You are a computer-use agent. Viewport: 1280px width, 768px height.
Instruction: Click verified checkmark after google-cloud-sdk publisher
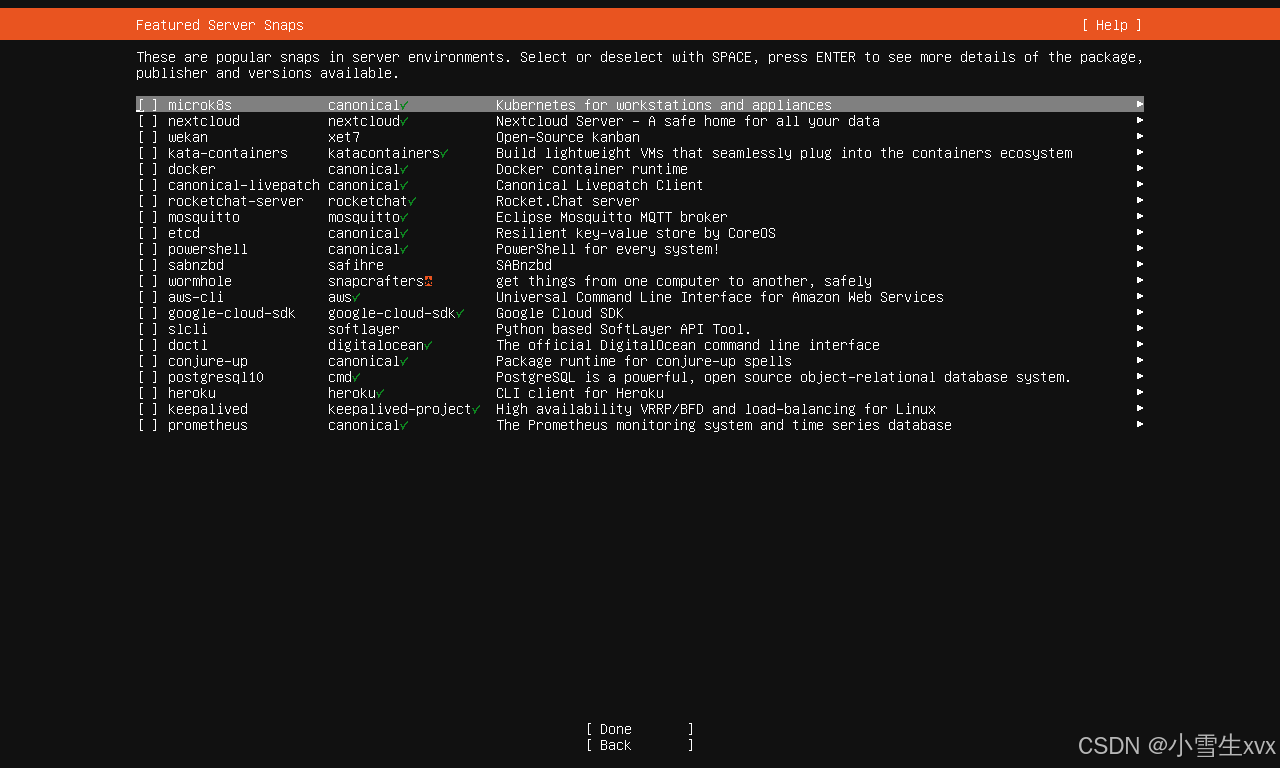coord(460,313)
